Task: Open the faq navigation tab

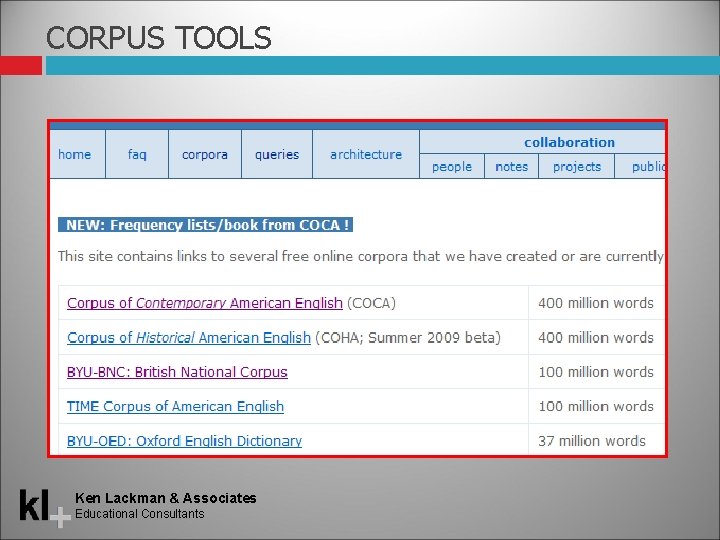Action: pos(137,154)
